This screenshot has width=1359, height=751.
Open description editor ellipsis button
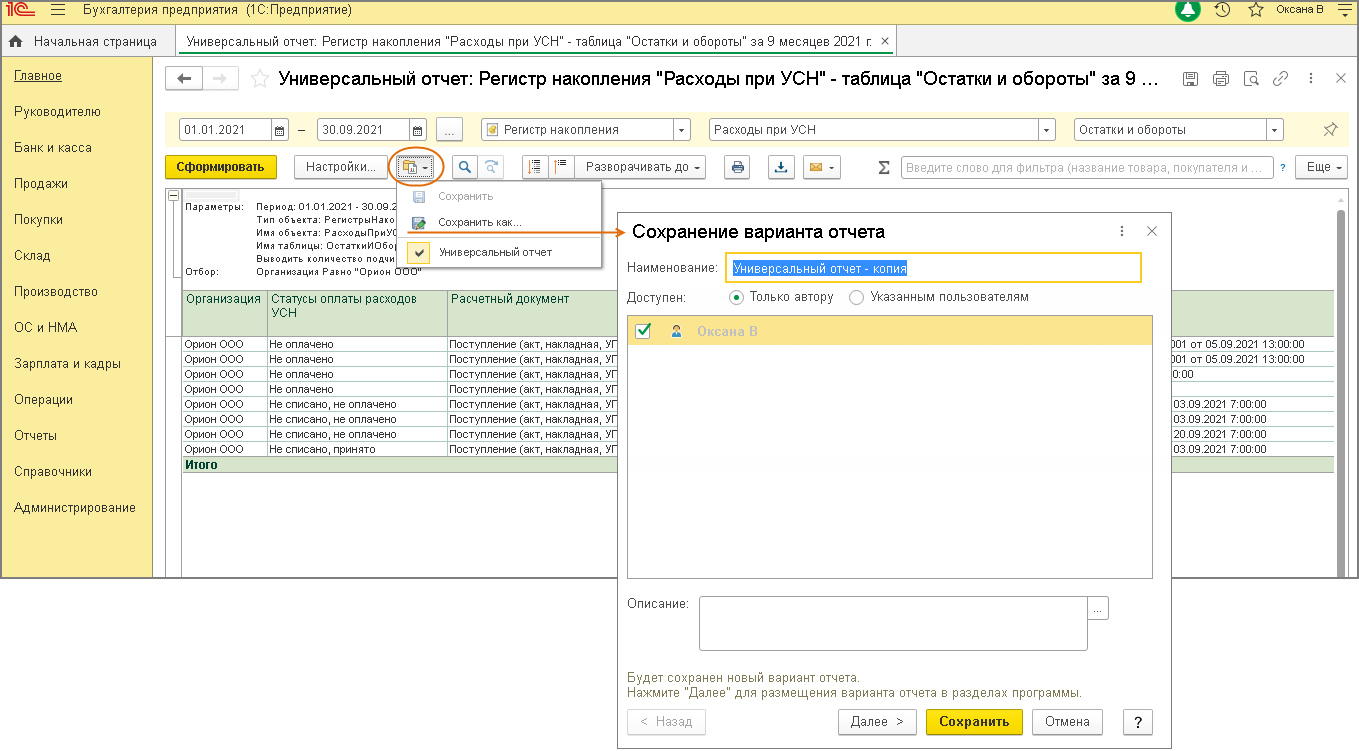[x=1099, y=608]
